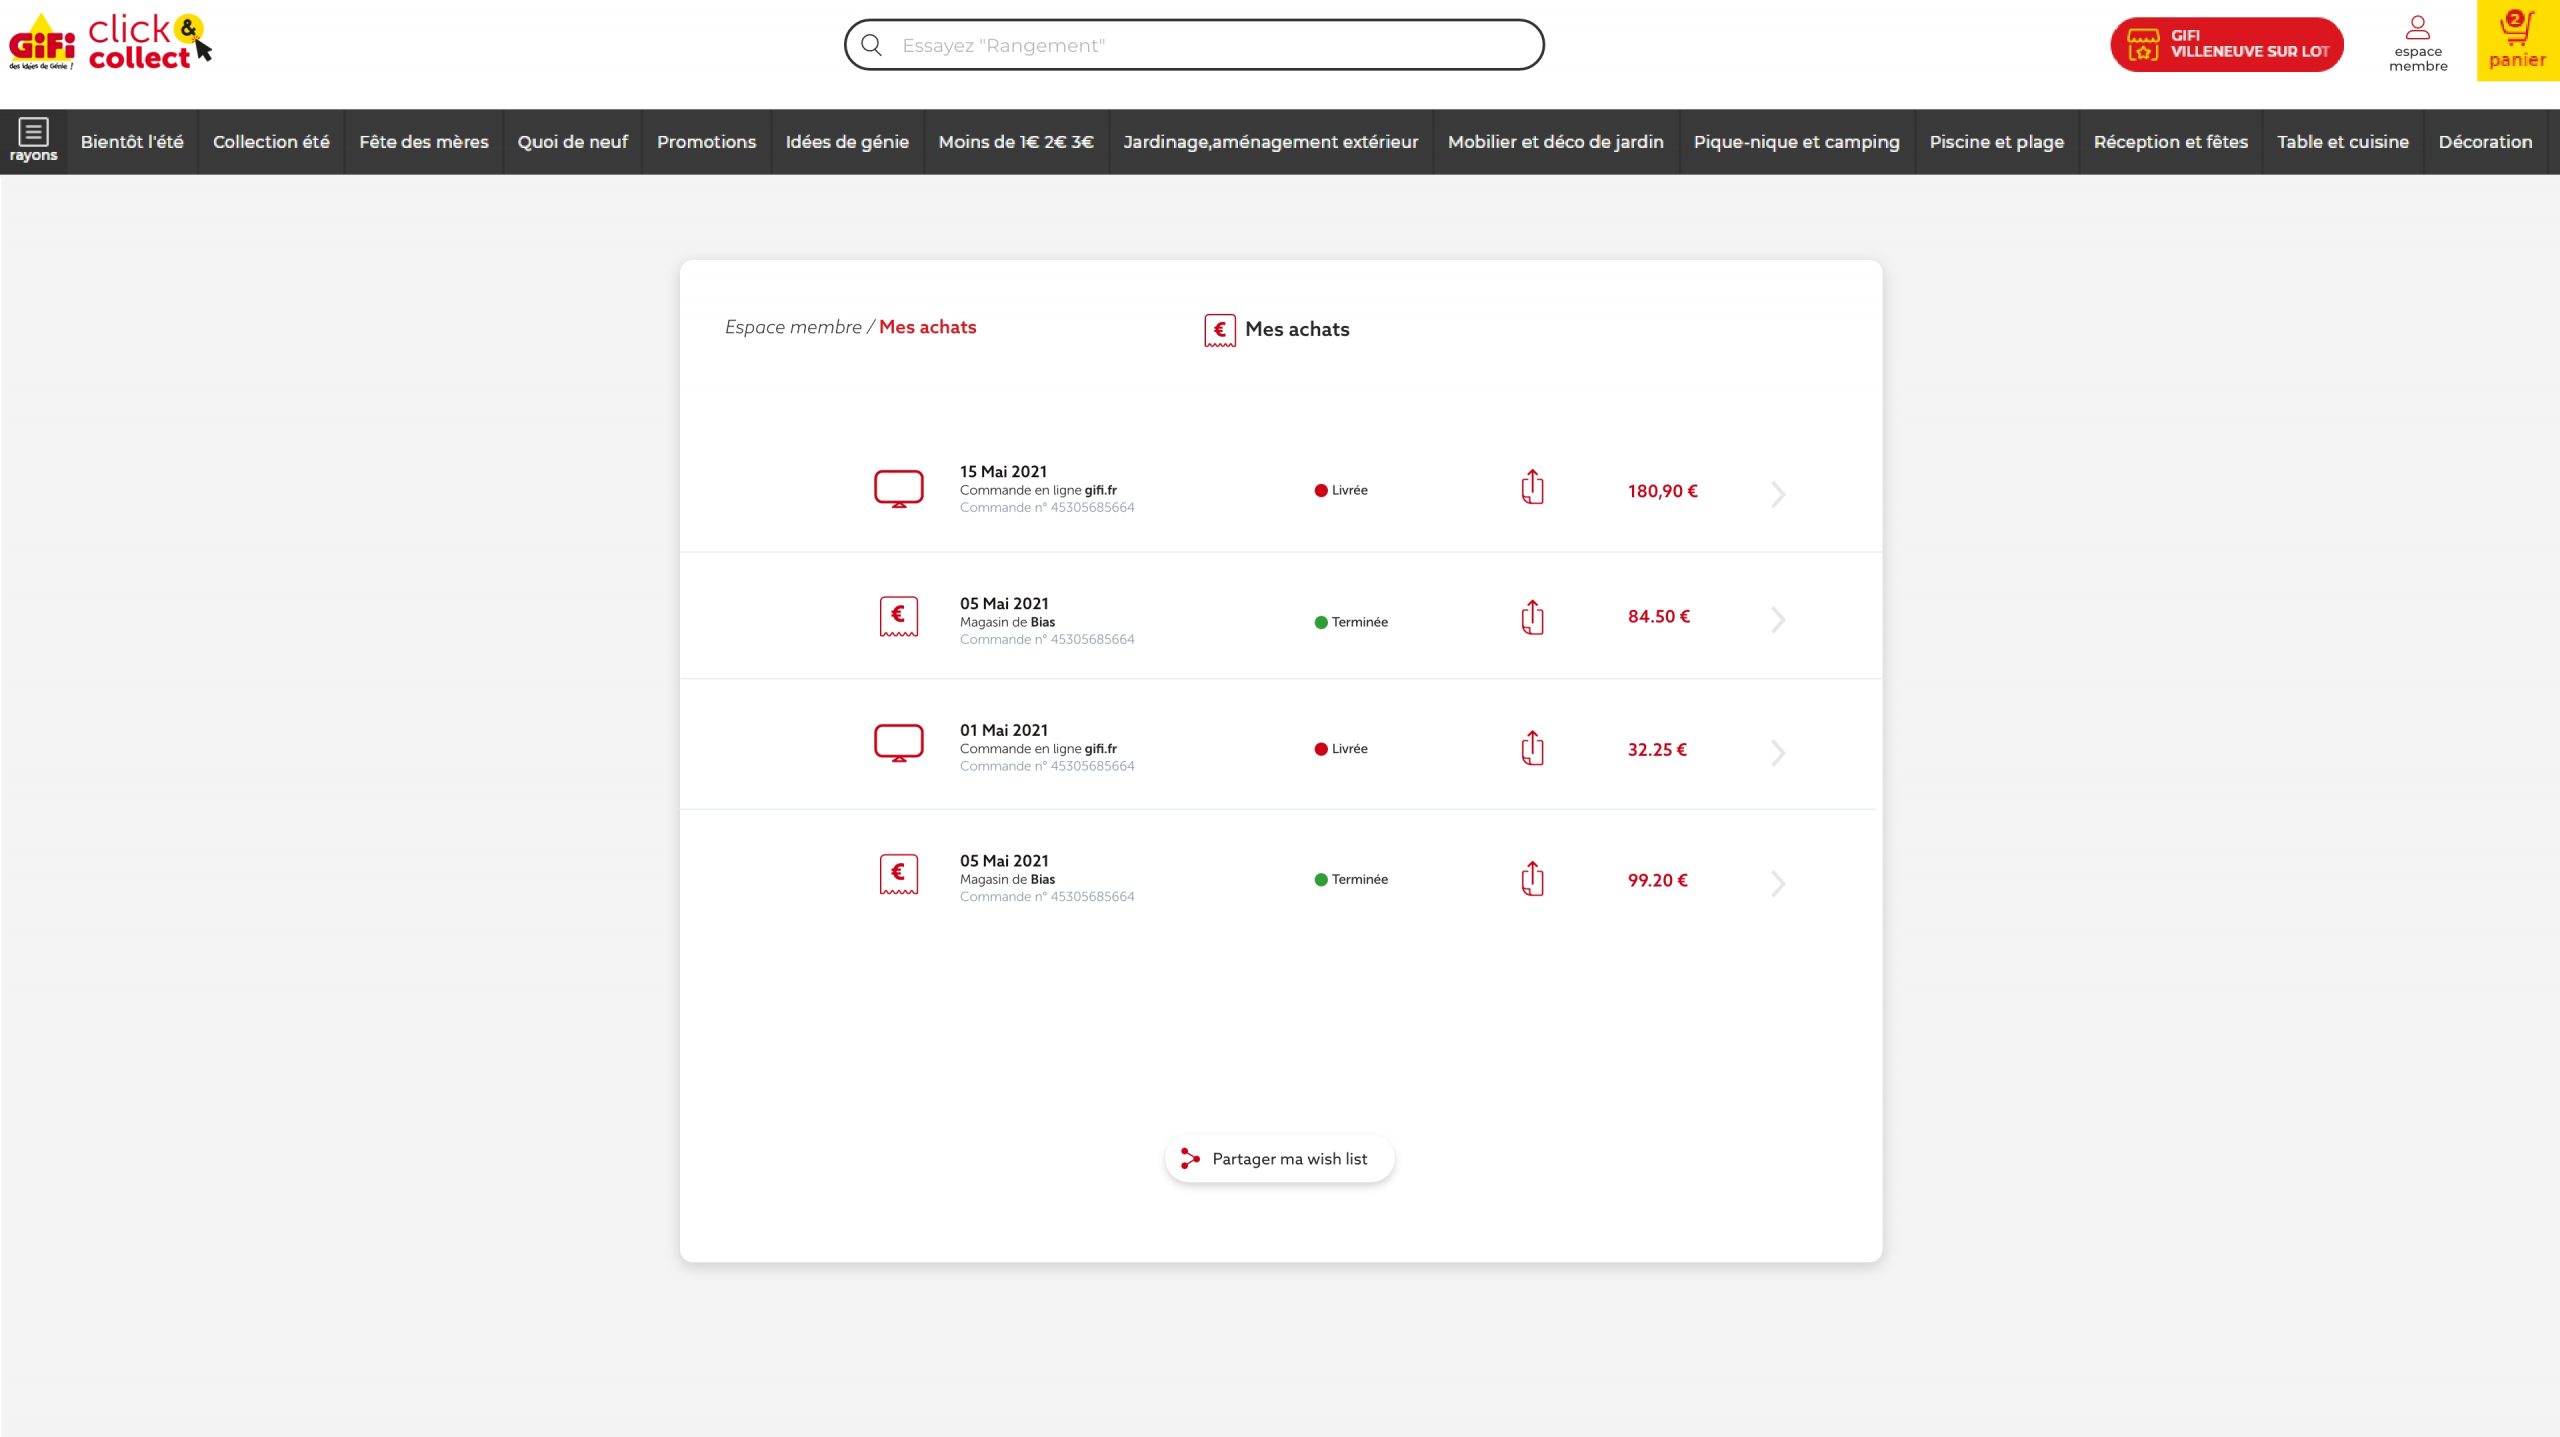This screenshot has width=2560, height=1437.
Task: Click the Gifi Villeneuve sur Lot store button
Action: (2226, 44)
